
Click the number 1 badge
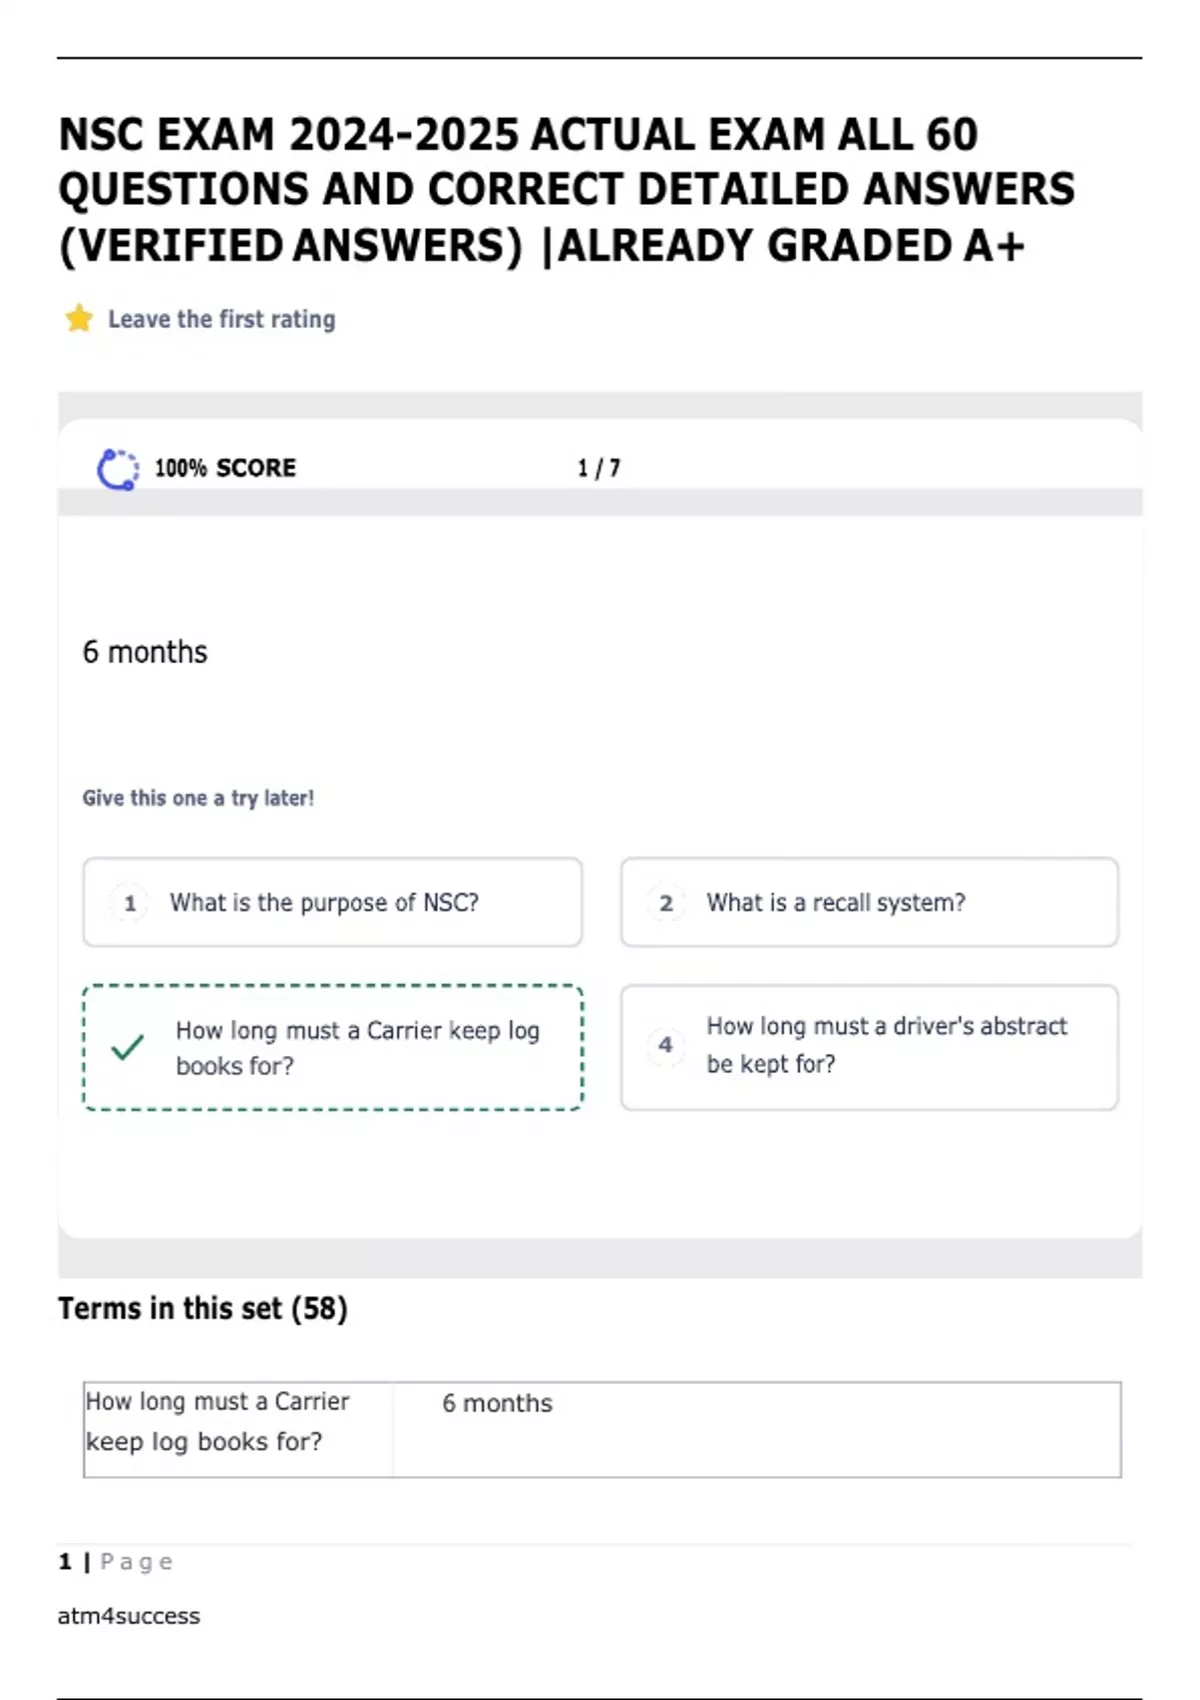(x=130, y=903)
